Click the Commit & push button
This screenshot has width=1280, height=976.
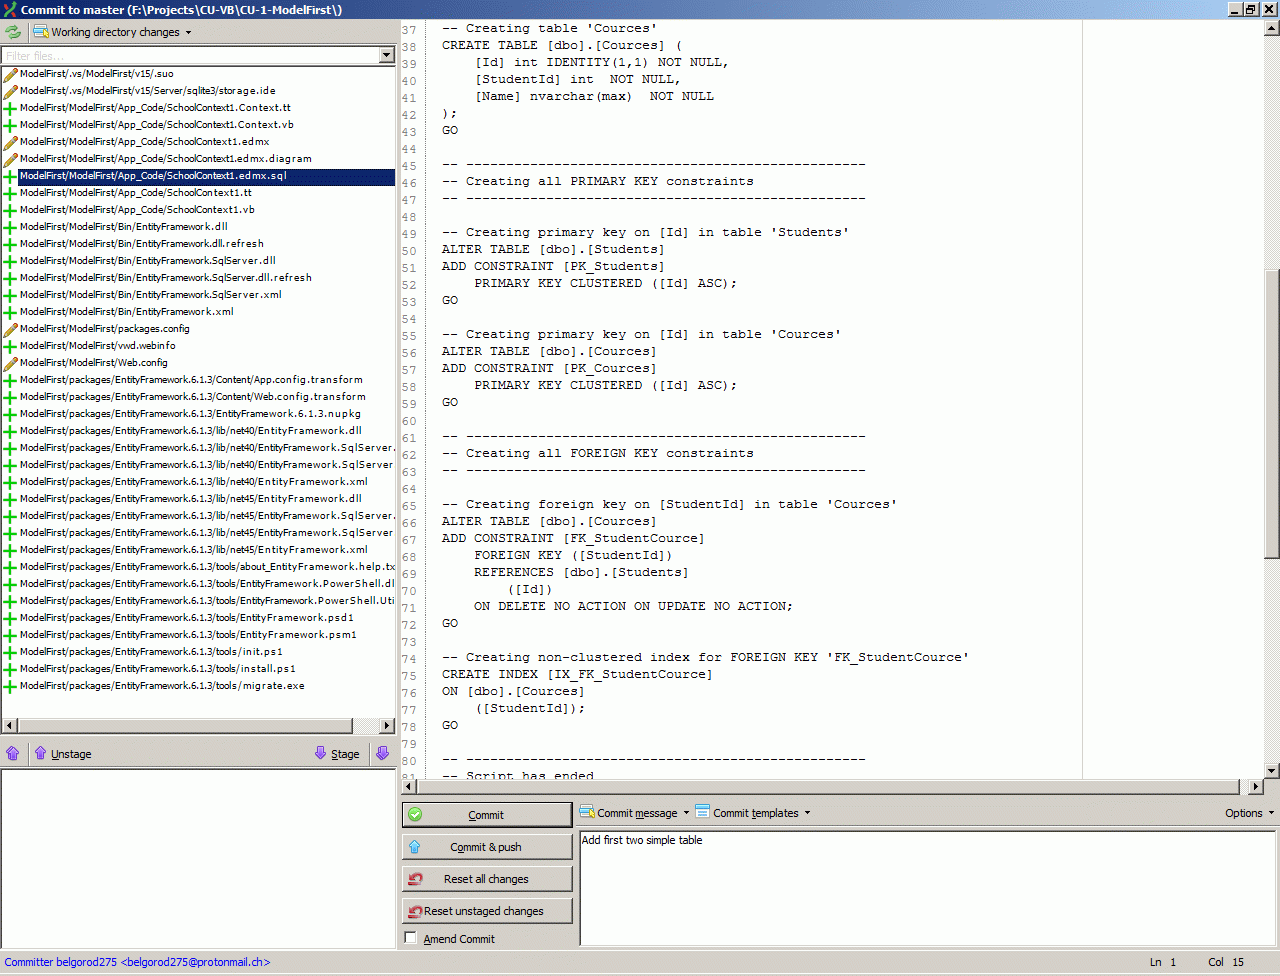487,847
